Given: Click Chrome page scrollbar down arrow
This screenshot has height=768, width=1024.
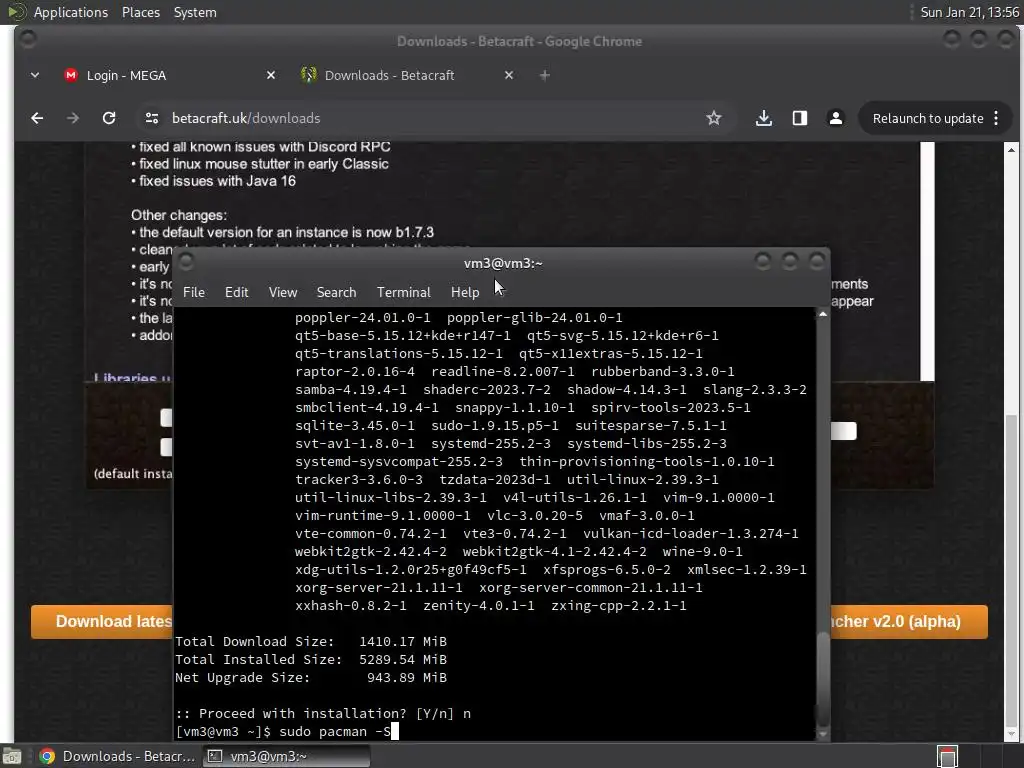Looking at the screenshot, I should (x=1011, y=735).
